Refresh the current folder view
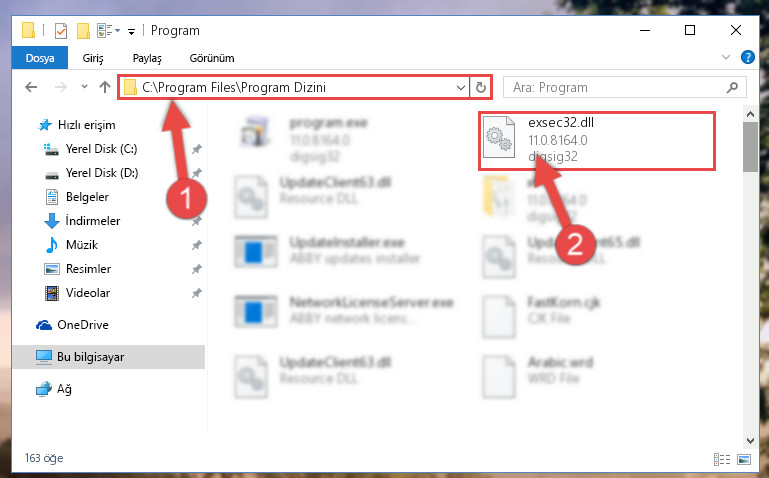 (x=481, y=88)
